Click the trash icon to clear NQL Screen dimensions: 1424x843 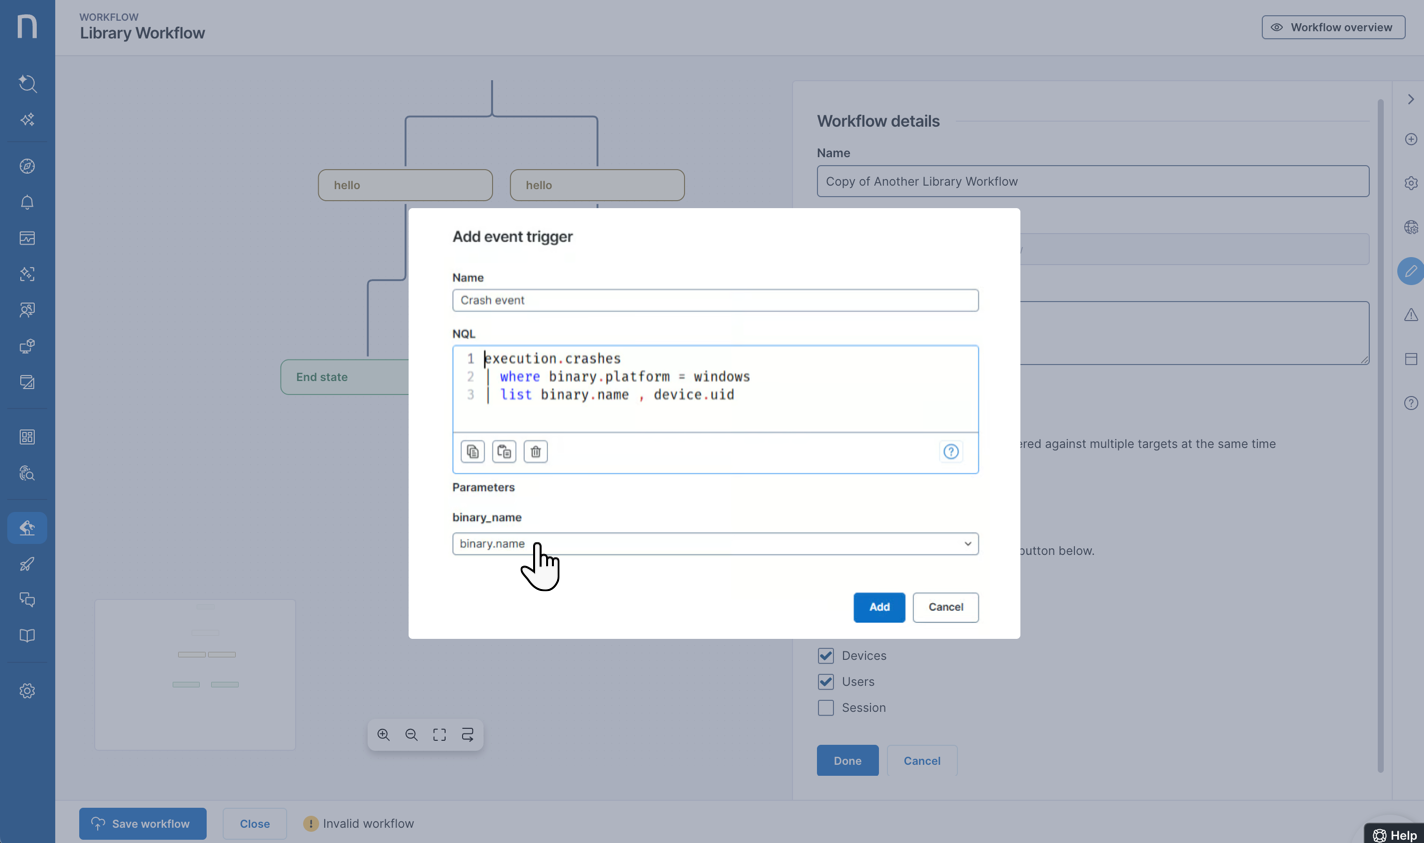(x=536, y=452)
